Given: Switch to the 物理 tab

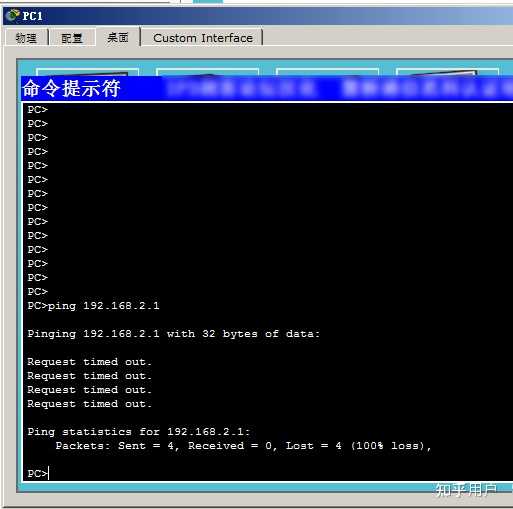Looking at the screenshot, I should coord(26,38).
